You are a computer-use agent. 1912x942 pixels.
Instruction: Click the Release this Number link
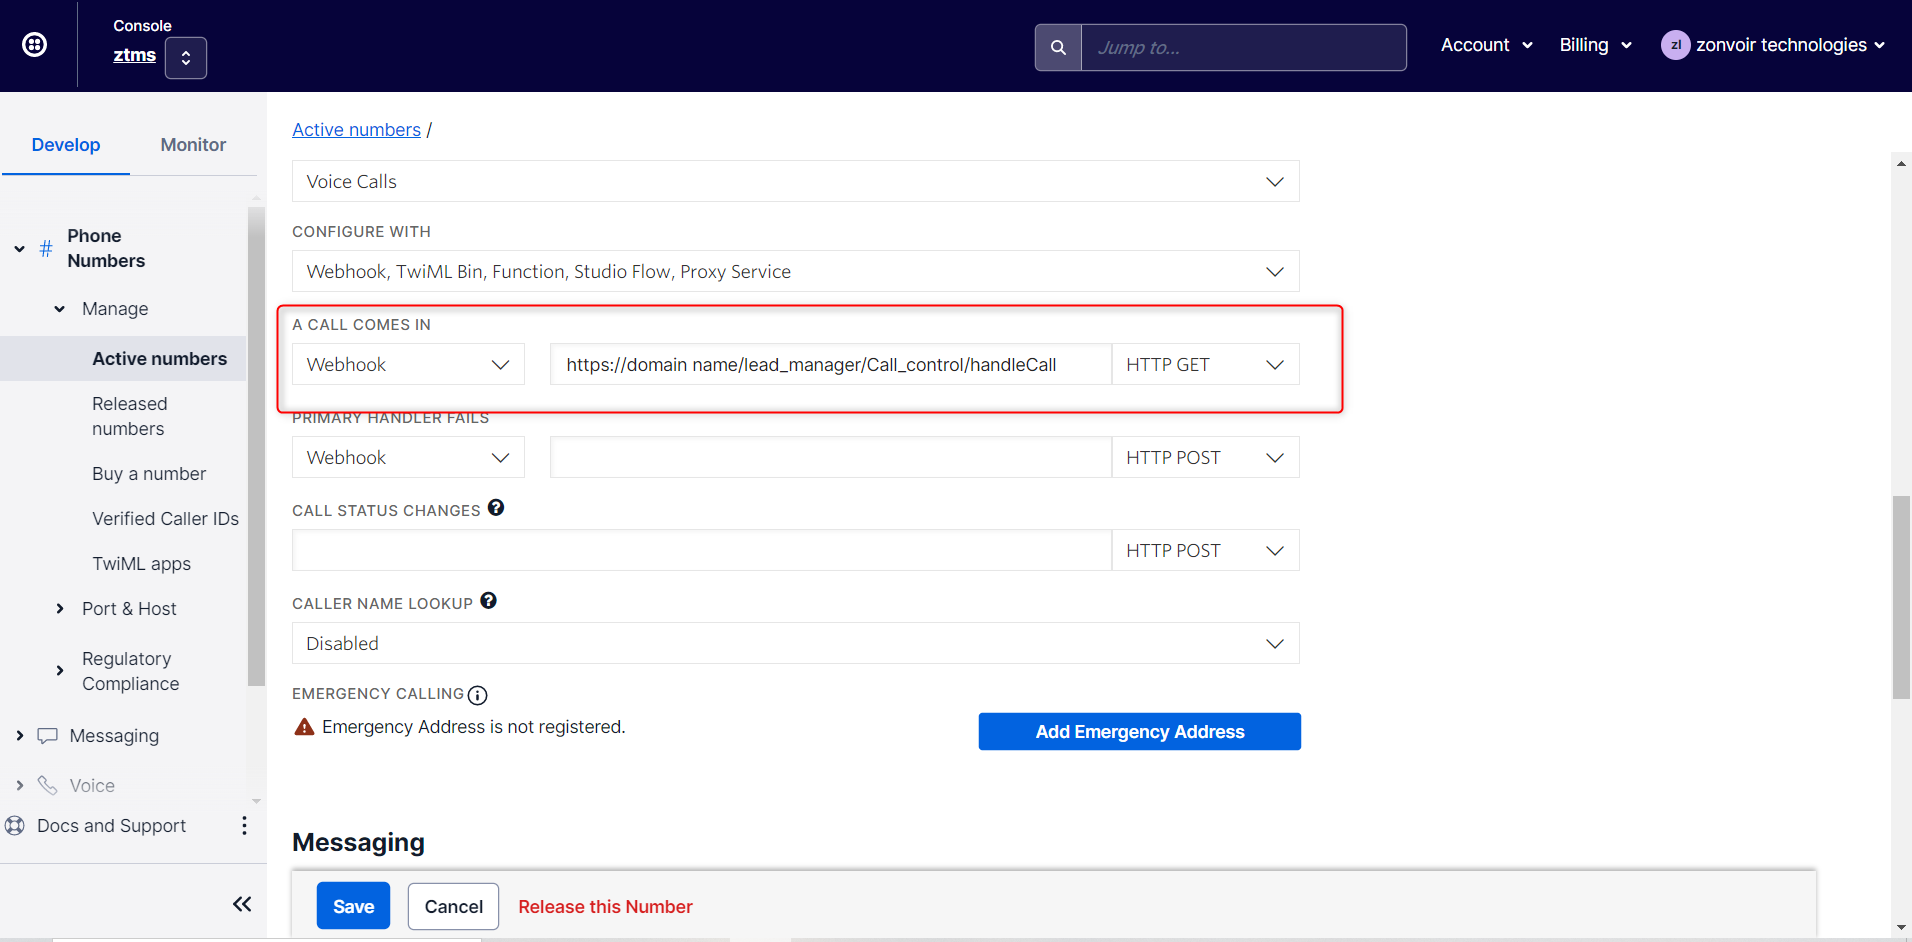point(605,907)
